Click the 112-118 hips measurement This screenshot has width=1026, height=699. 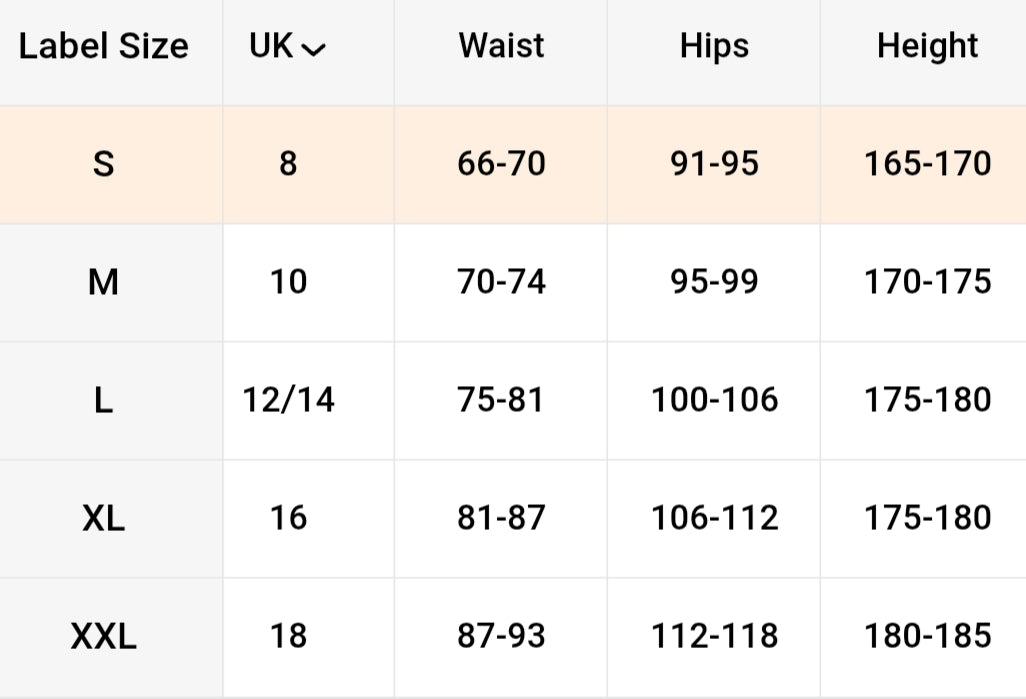[x=714, y=636]
